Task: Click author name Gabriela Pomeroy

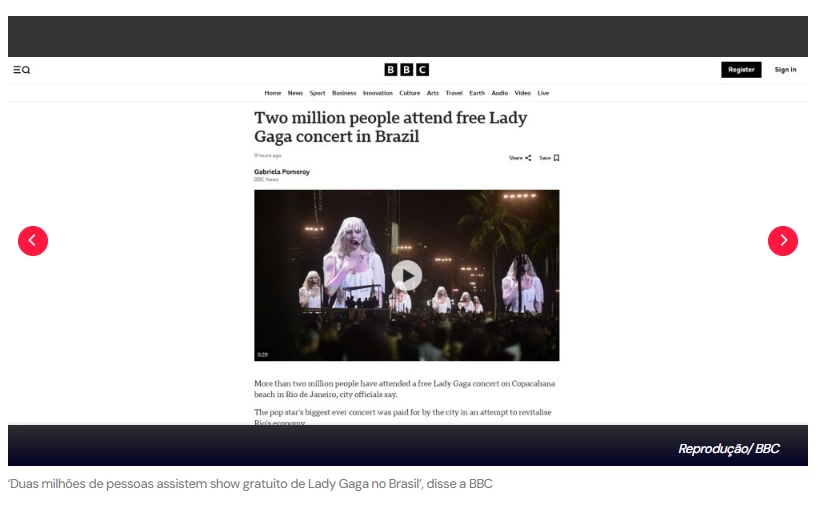Action: [282, 172]
